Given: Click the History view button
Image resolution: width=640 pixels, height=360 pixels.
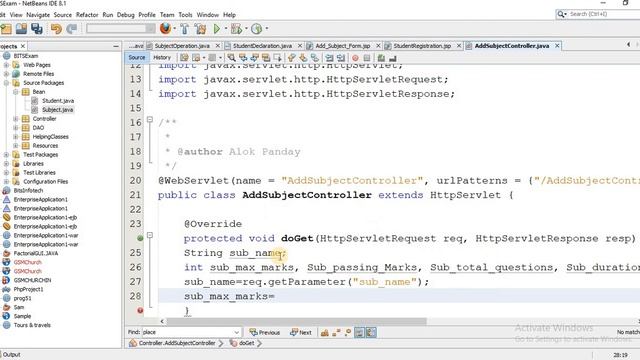Looking at the screenshot, I should (162, 58).
